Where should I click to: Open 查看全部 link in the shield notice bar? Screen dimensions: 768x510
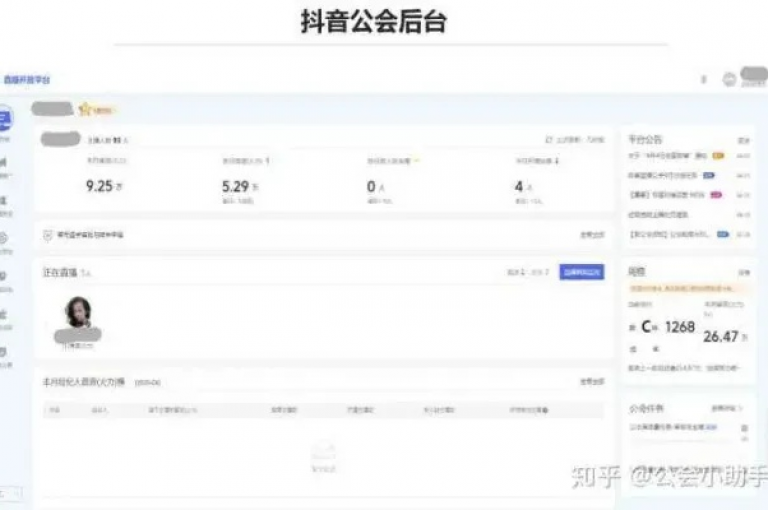point(592,235)
